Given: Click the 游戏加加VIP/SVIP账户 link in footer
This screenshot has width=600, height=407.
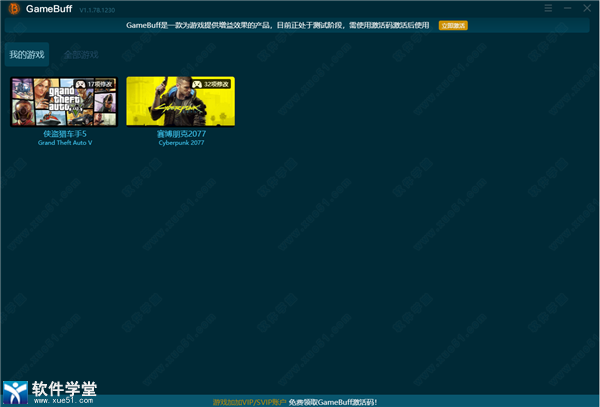Looking at the screenshot, I should [x=248, y=401].
